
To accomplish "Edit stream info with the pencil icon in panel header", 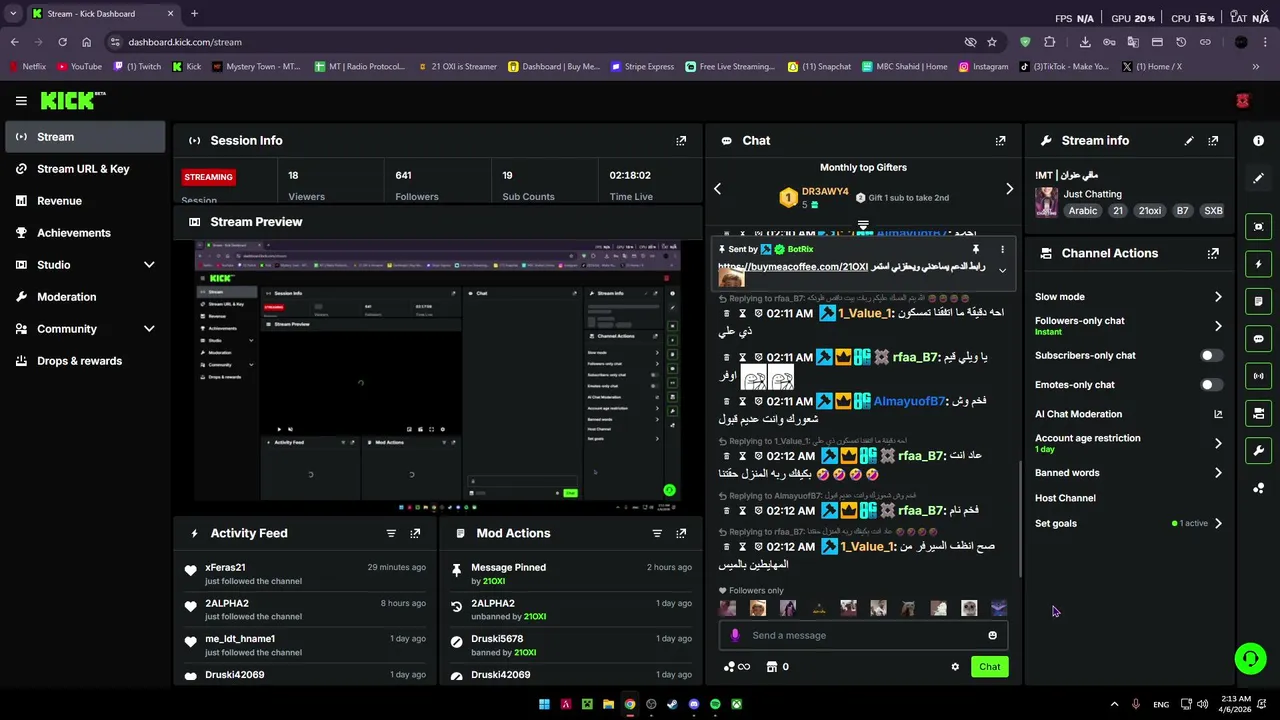I will [1189, 141].
